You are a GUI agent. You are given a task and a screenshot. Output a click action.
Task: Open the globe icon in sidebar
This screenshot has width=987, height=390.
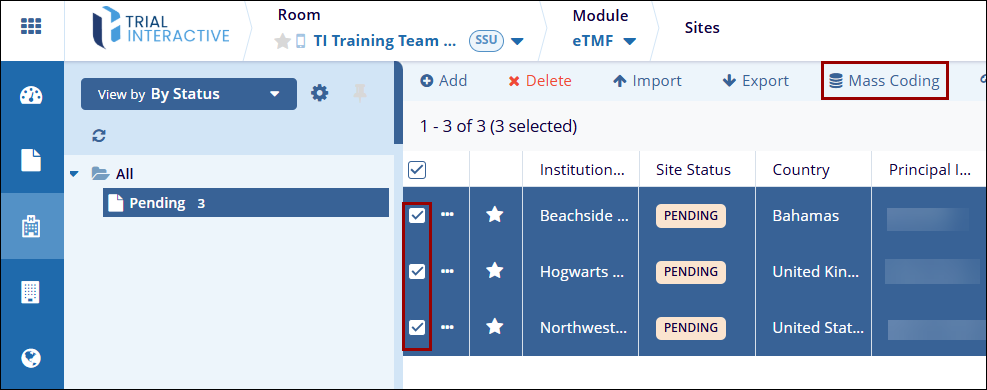pyautogui.click(x=31, y=358)
